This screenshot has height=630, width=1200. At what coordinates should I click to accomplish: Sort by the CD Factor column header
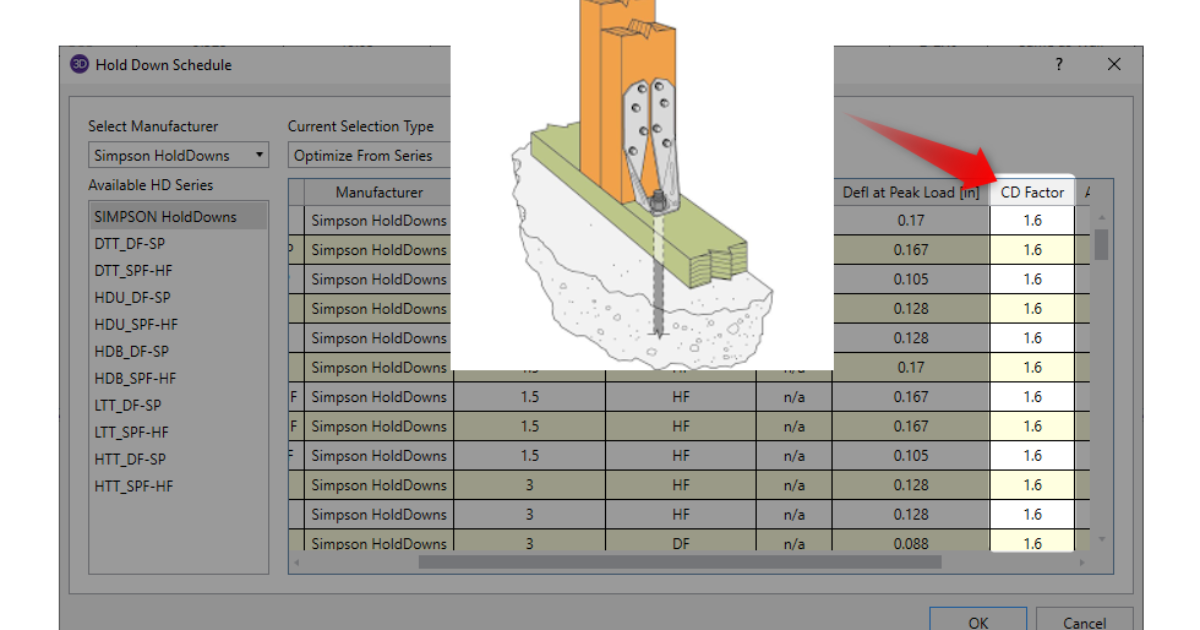(x=1032, y=192)
